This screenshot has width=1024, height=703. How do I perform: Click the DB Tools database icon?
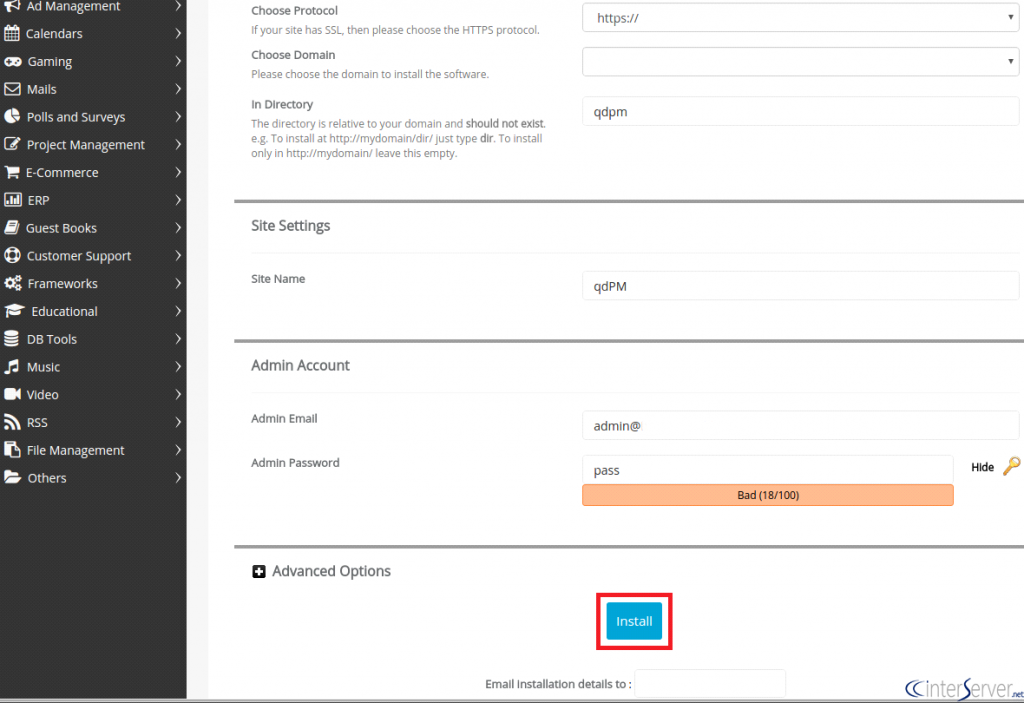tap(12, 338)
